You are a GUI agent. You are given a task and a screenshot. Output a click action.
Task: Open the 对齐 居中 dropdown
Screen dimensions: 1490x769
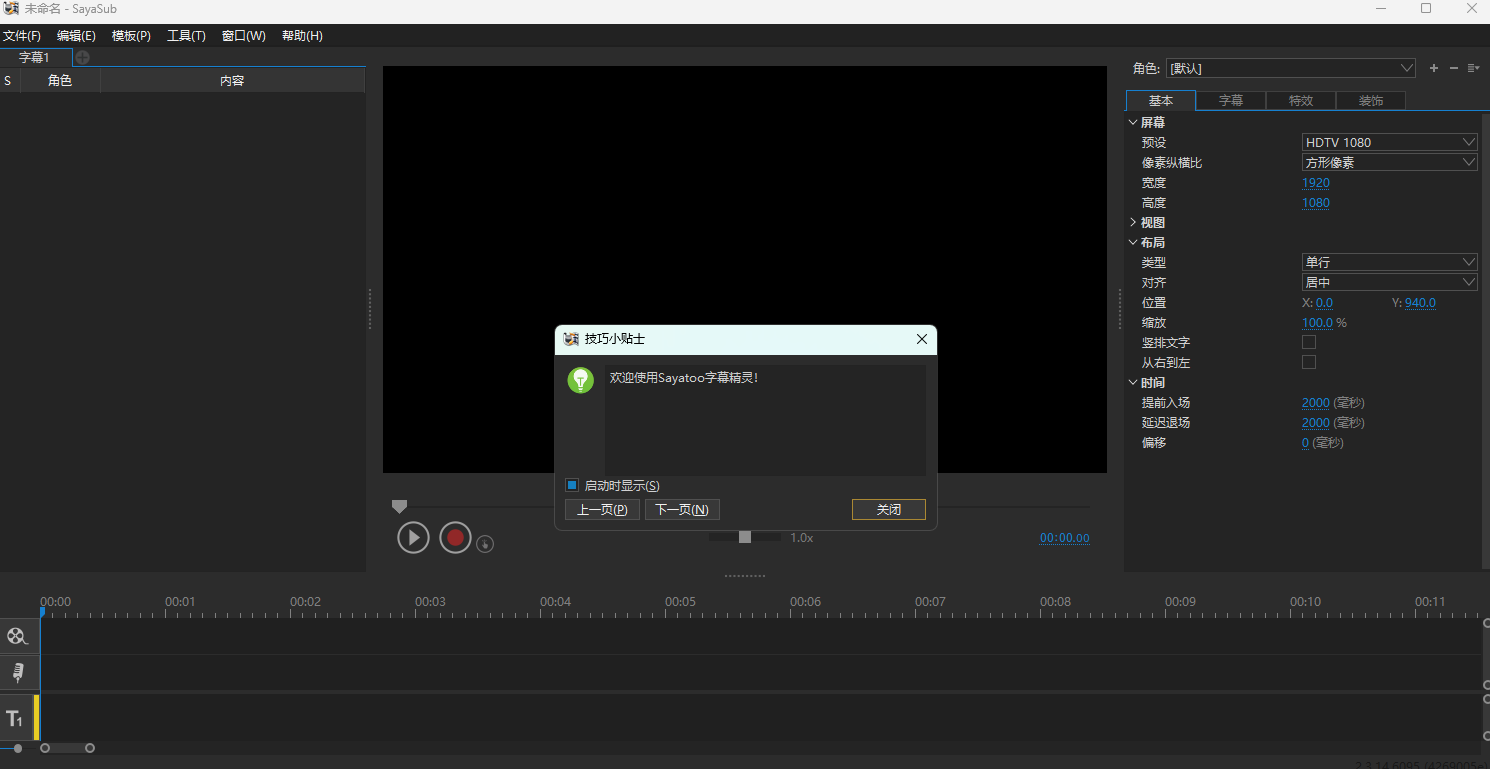click(1389, 282)
